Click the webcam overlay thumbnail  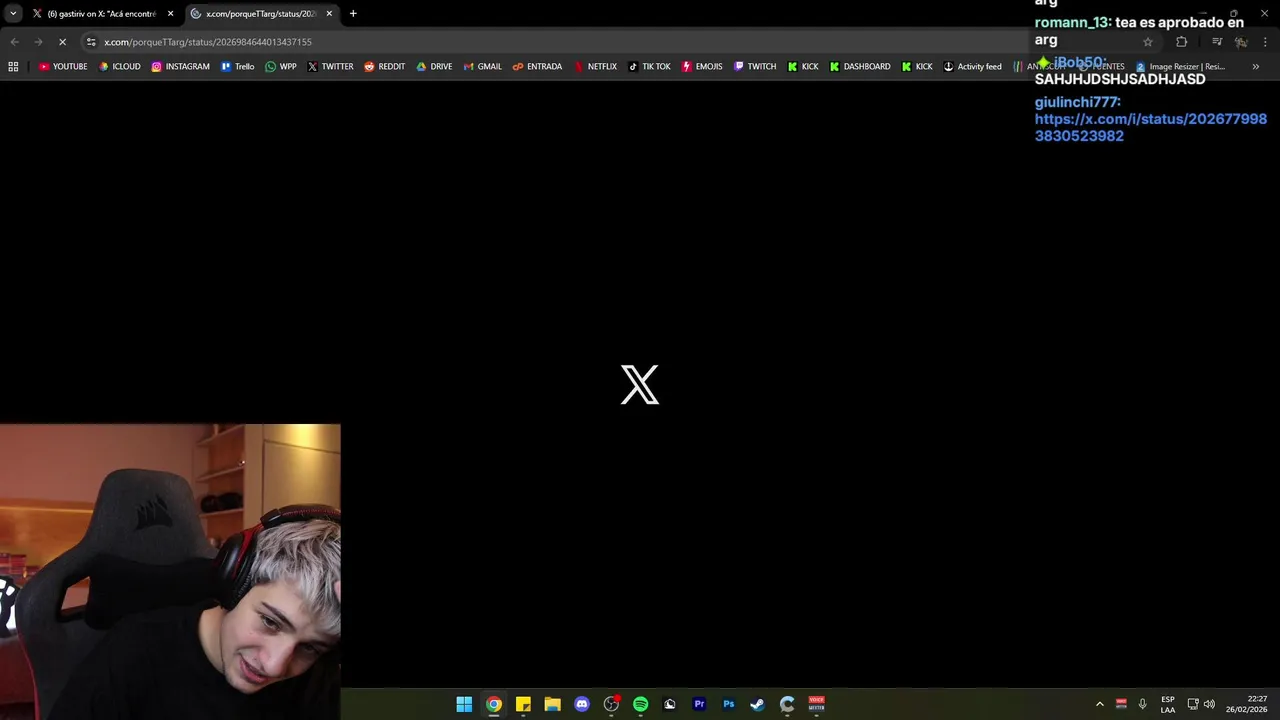pyautogui.click(x=170, y=572)
